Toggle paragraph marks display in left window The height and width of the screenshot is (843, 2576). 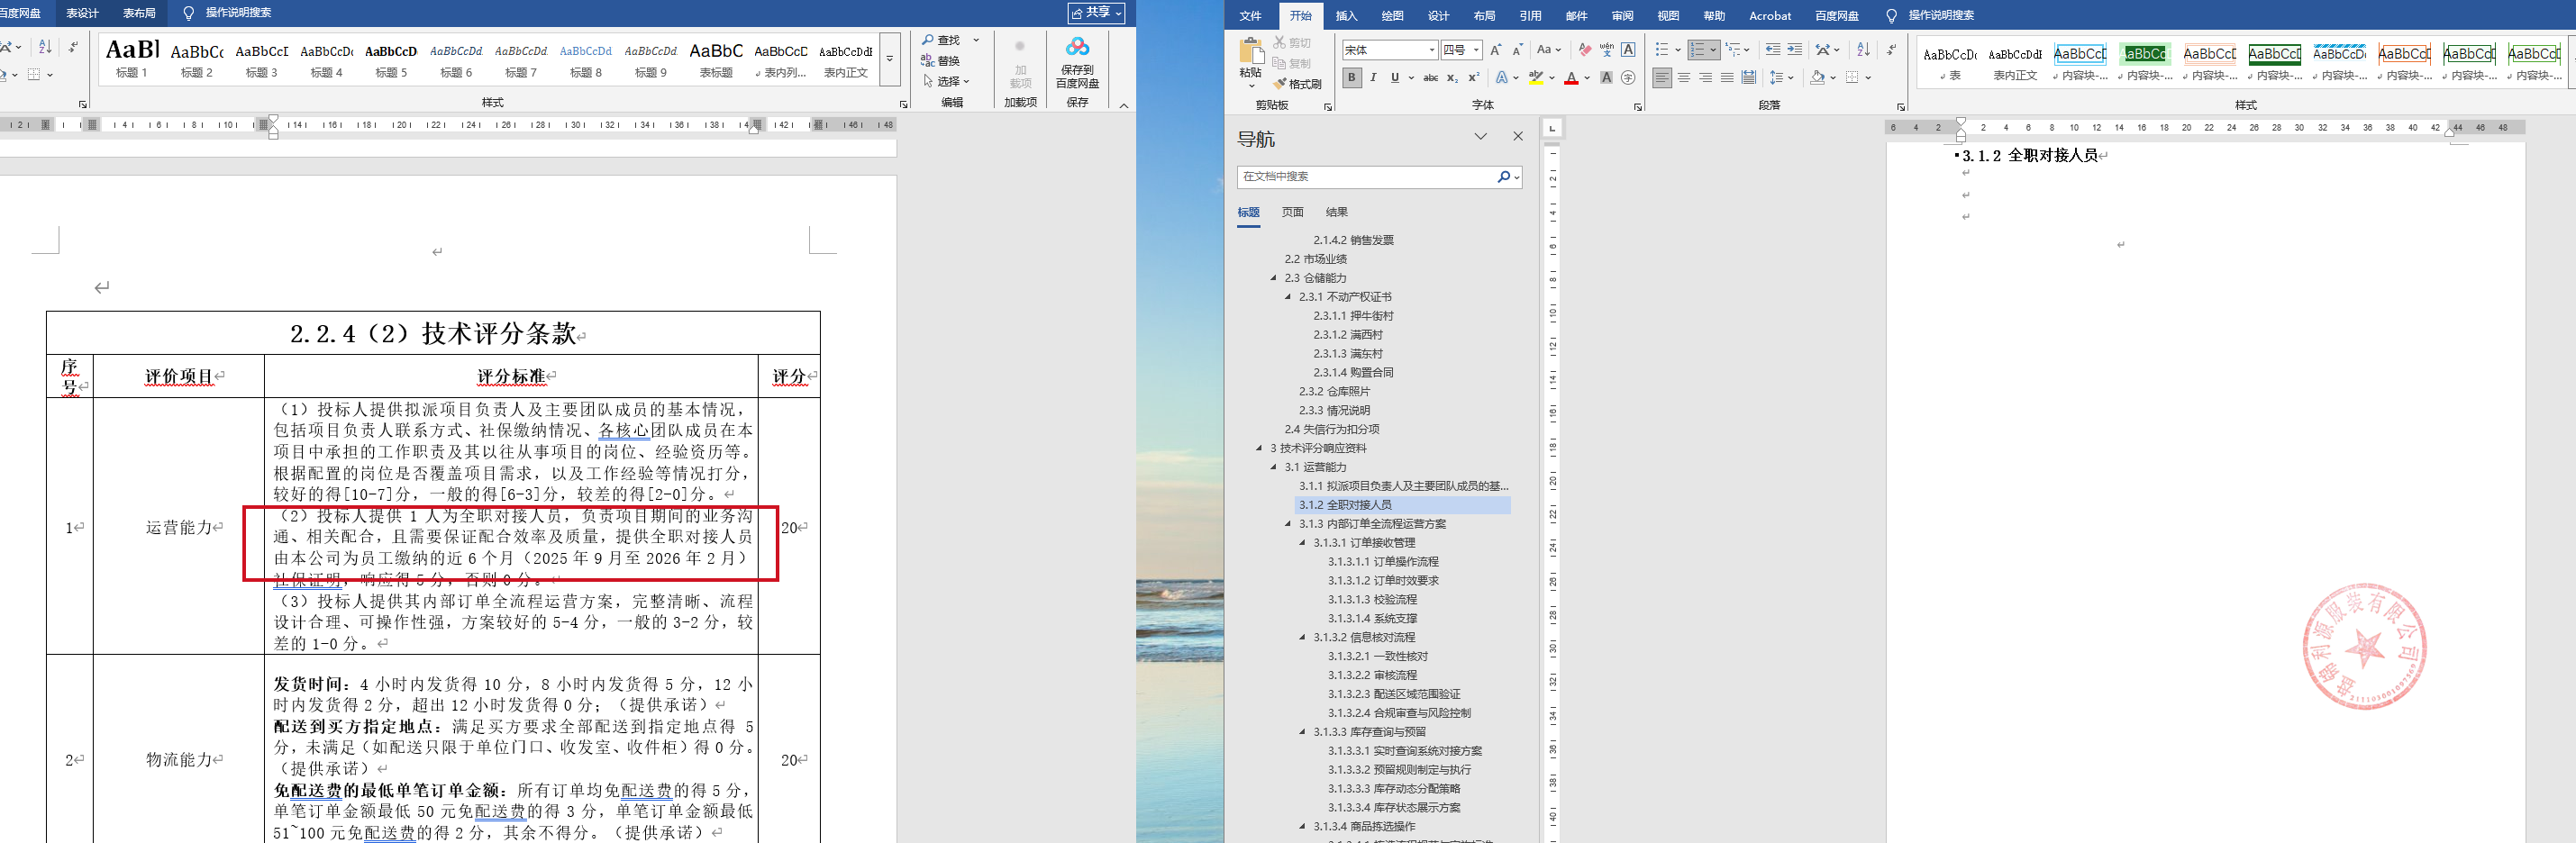[73, 47]
